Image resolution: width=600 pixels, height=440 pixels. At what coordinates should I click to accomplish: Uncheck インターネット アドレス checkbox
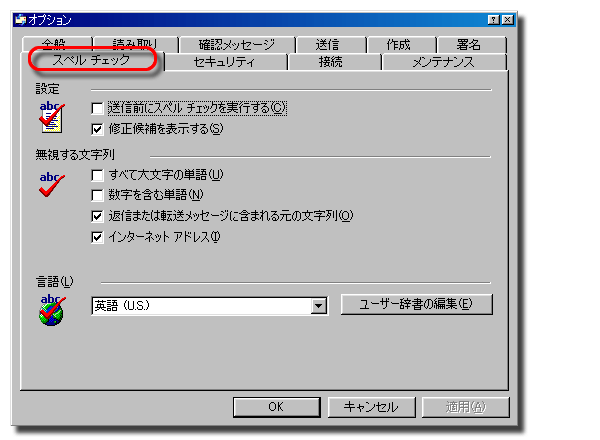[97, 237]
